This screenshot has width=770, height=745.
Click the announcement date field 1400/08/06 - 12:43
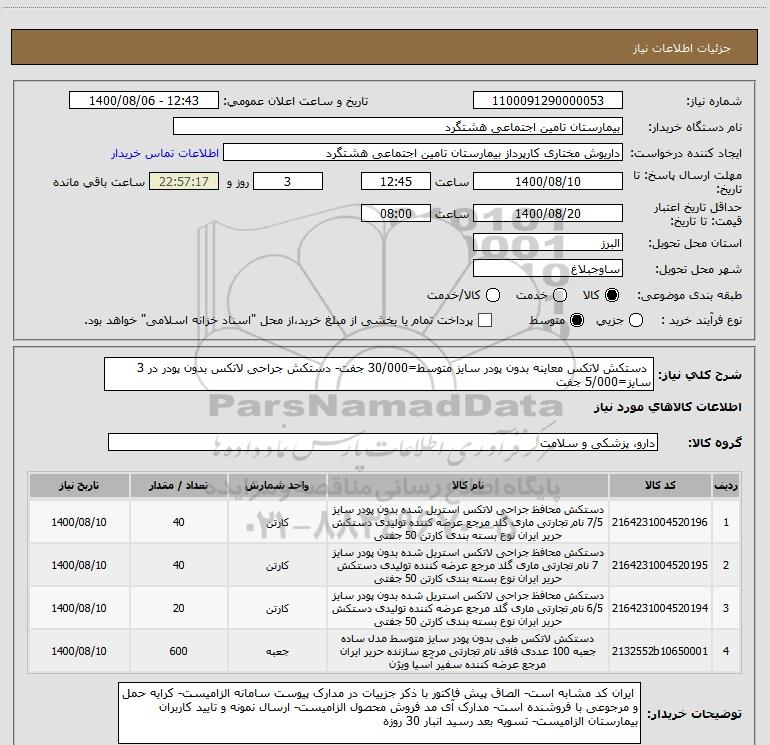143,100
